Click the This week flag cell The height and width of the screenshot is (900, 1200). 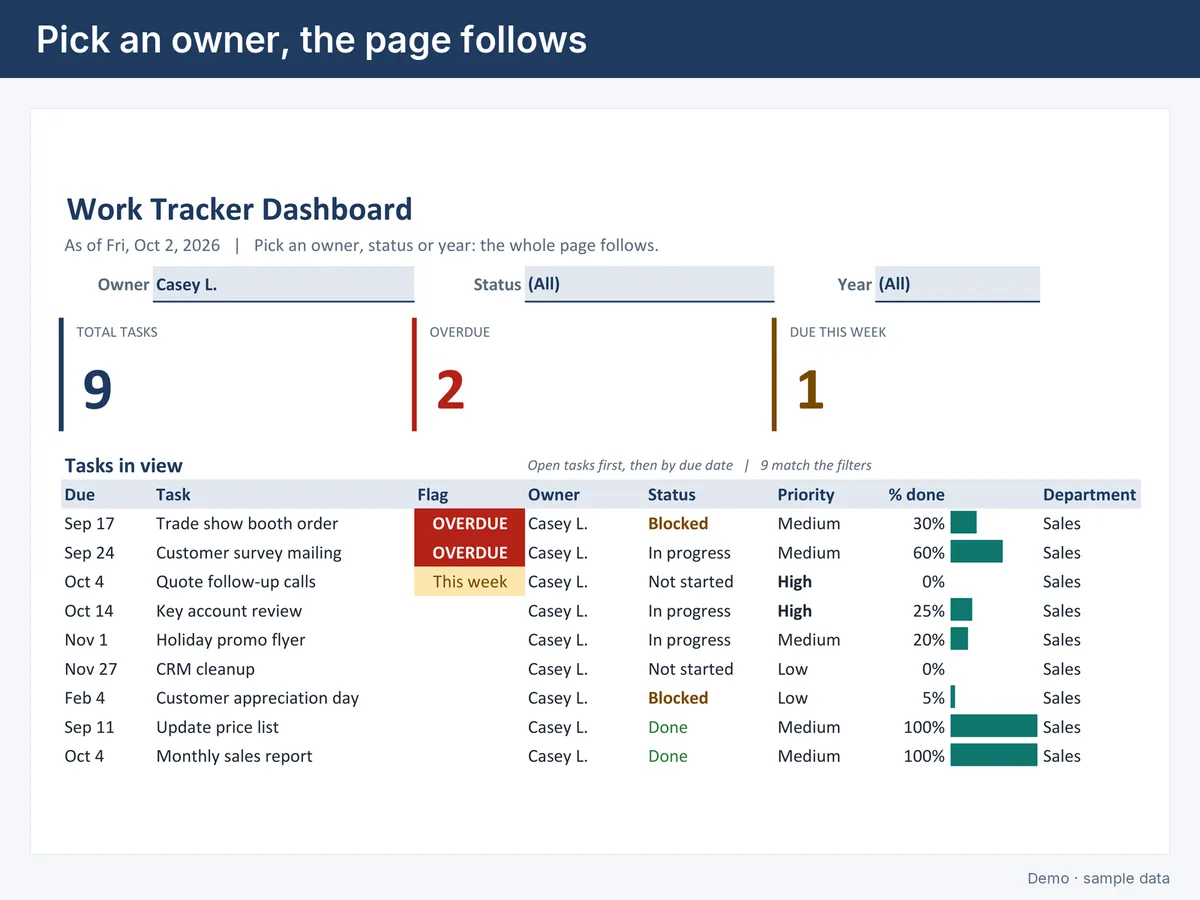[470, 581]
